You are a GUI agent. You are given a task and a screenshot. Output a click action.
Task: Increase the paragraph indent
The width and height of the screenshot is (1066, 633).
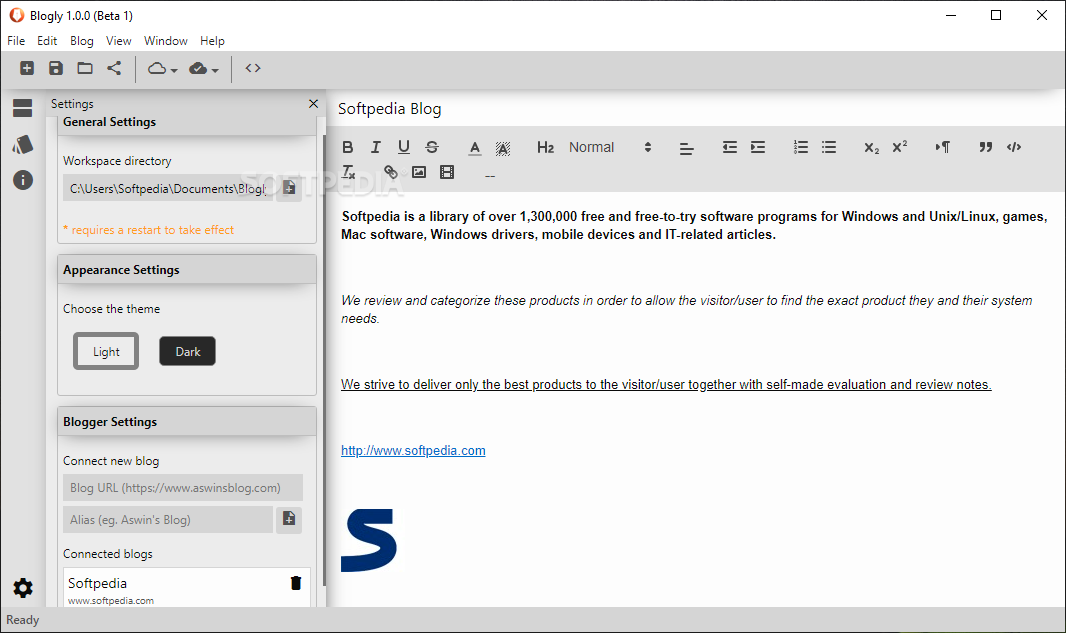(757, 147)
